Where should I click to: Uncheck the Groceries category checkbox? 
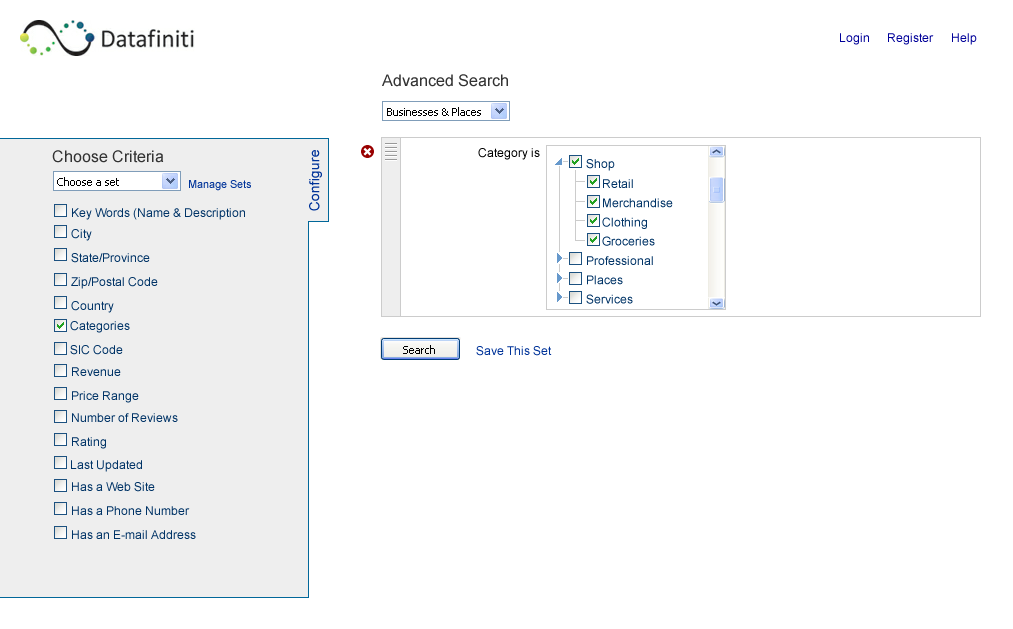click(x=593, y=240)
